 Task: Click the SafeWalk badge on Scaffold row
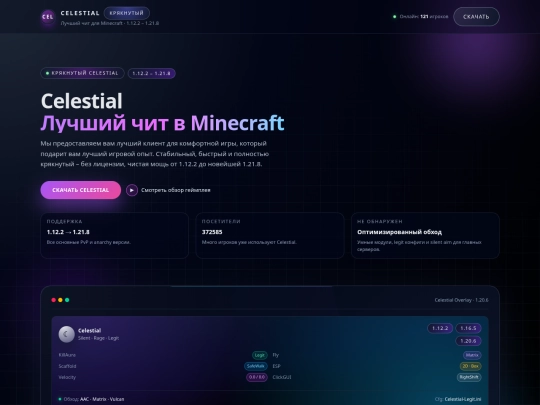(256, 366)
